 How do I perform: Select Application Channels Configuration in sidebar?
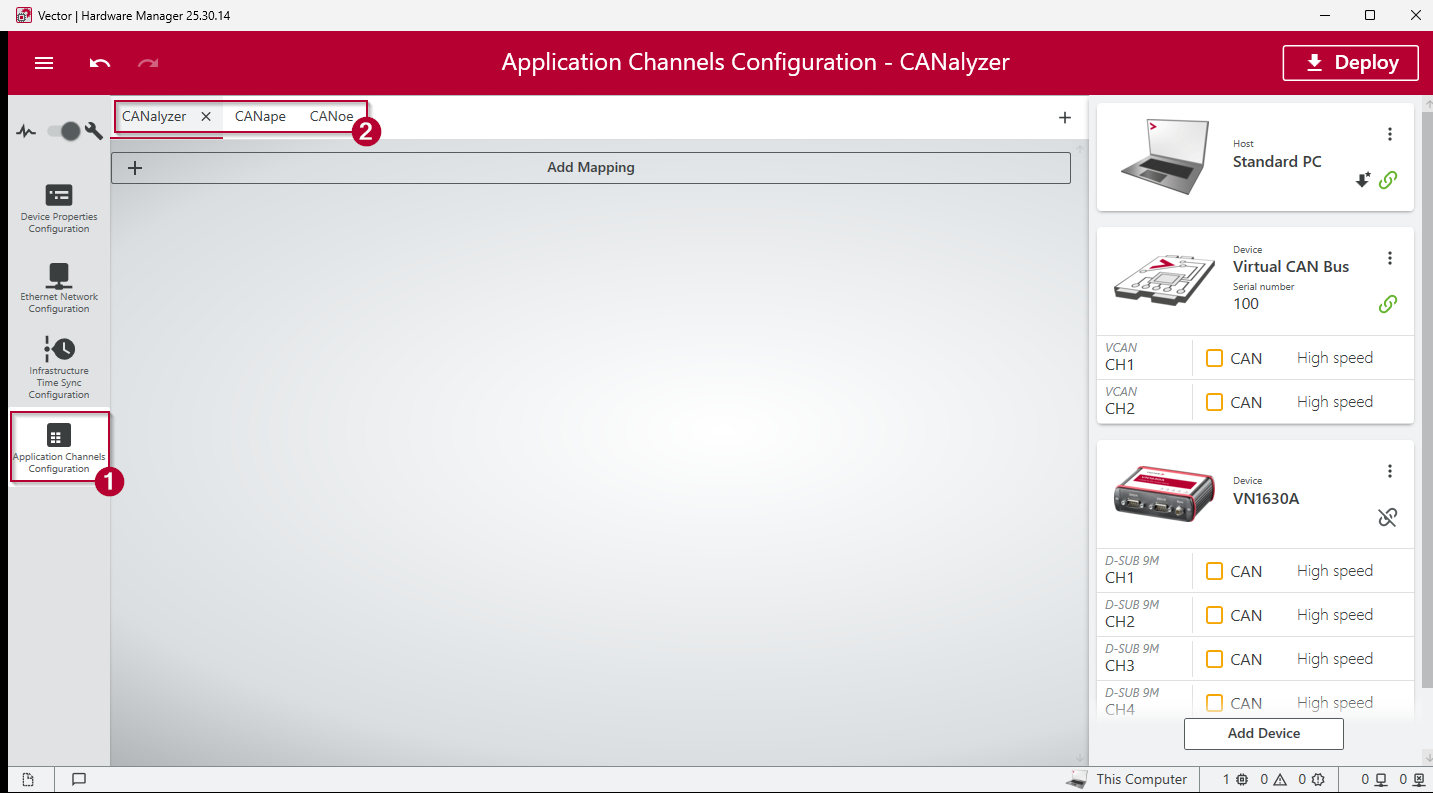(x=59, y=447)
